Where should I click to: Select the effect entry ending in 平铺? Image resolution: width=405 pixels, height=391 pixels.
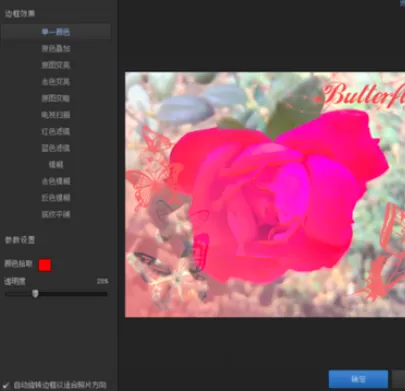tap(56, 214)
